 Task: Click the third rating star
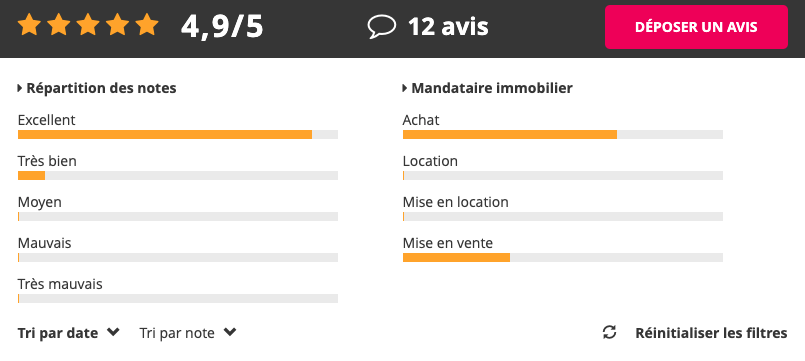pos(88,25)
